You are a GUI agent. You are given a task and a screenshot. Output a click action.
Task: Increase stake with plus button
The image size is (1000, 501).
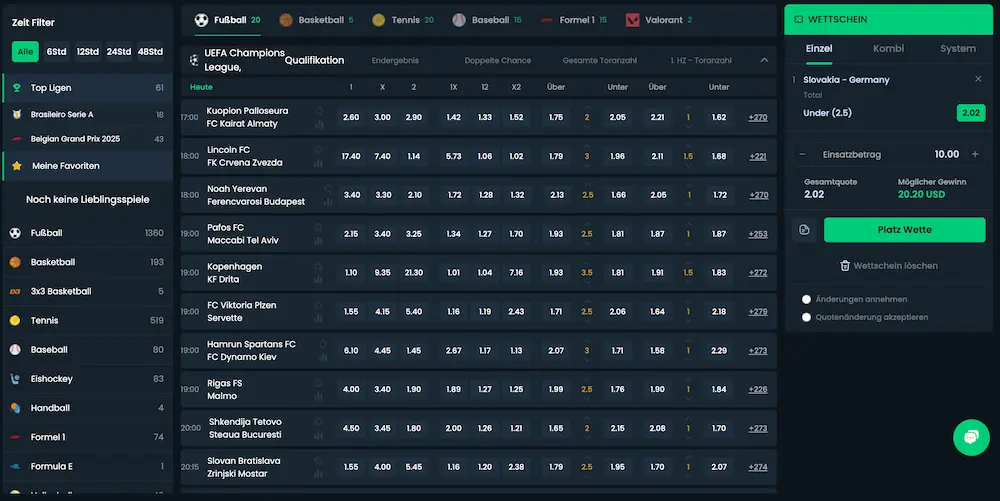coord(975,154)
